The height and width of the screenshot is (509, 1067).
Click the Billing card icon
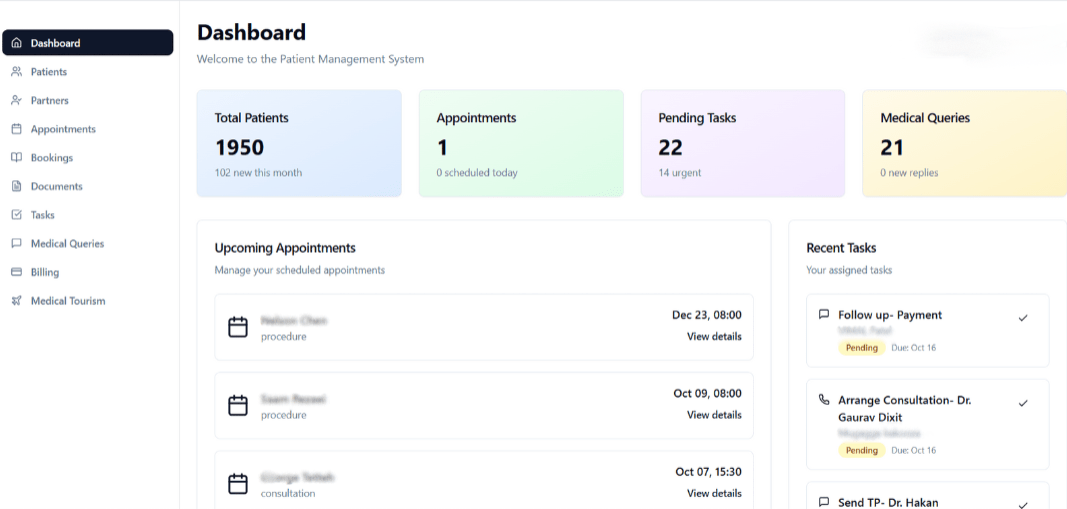(x=16, y=272)
